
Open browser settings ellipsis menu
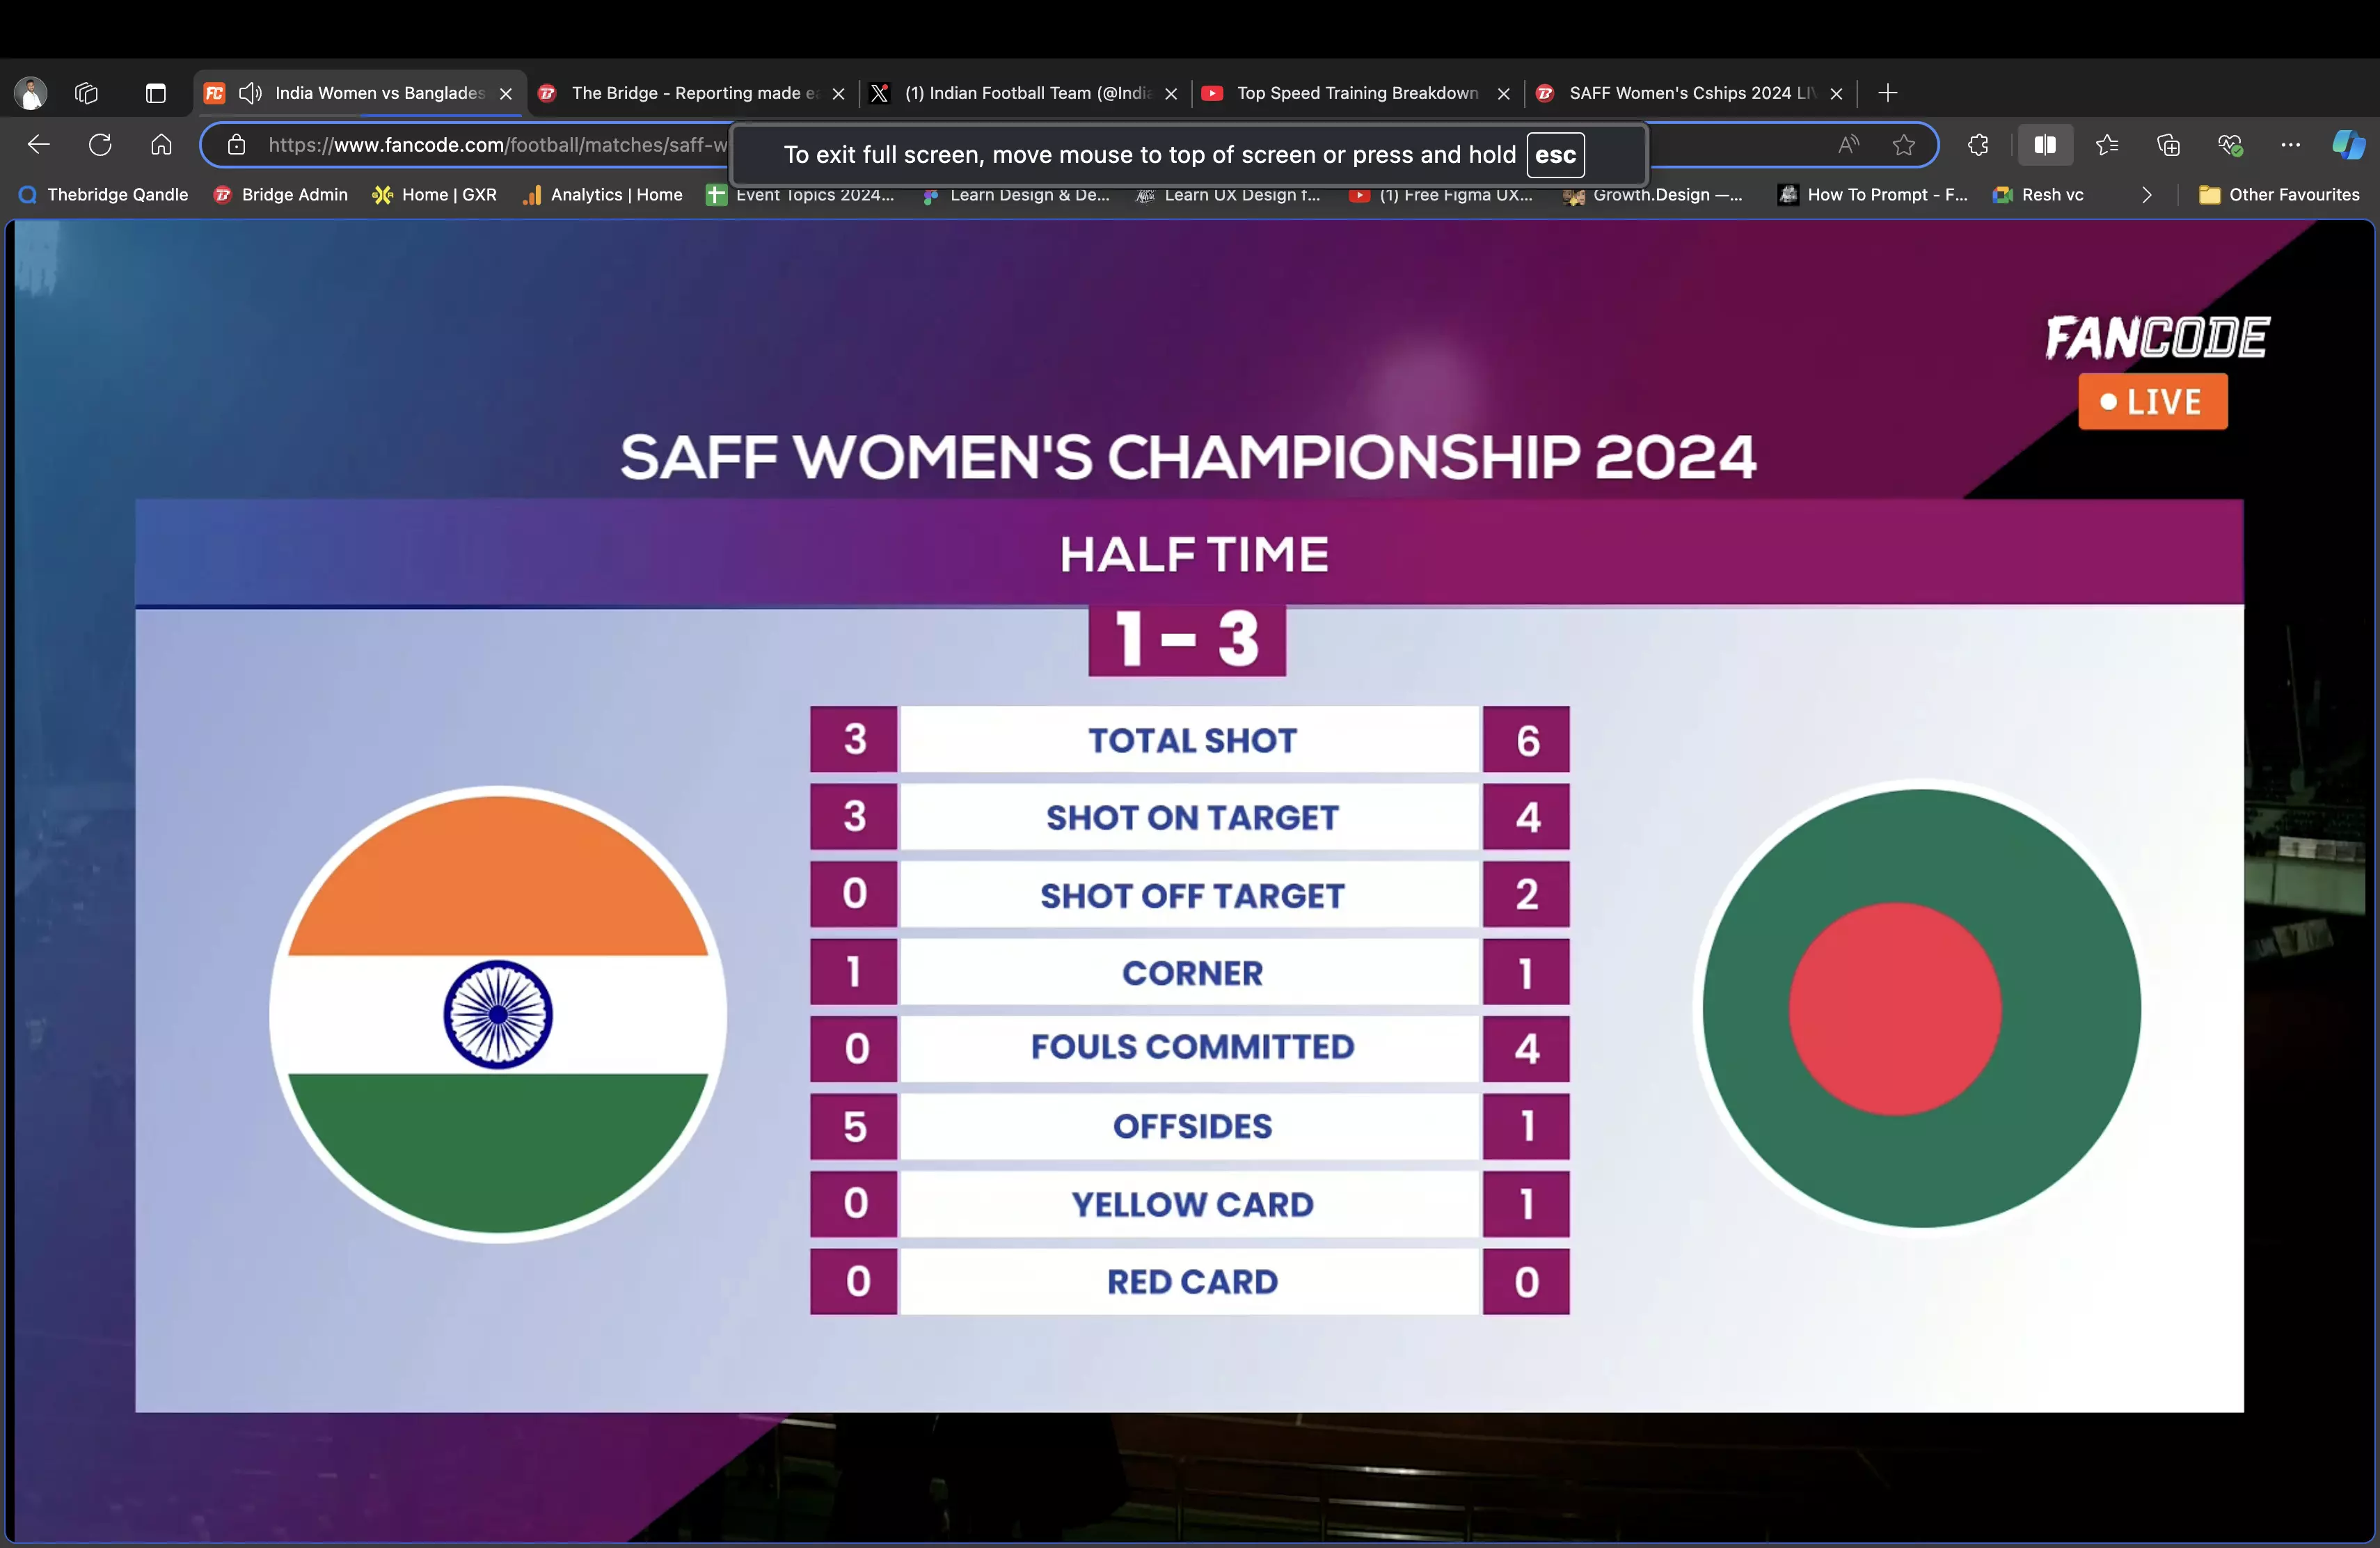[2291, 145]
